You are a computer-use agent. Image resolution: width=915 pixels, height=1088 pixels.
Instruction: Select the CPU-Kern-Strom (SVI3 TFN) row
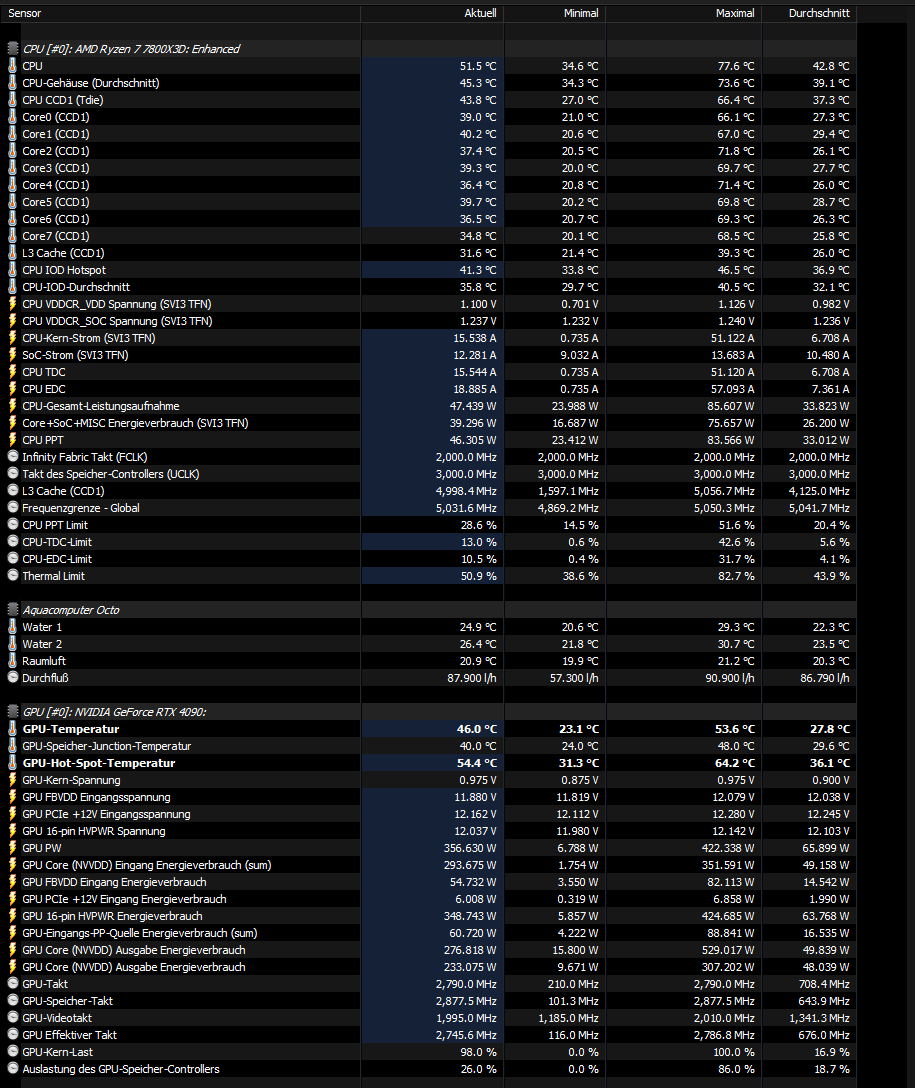click(x=429, y=338)
